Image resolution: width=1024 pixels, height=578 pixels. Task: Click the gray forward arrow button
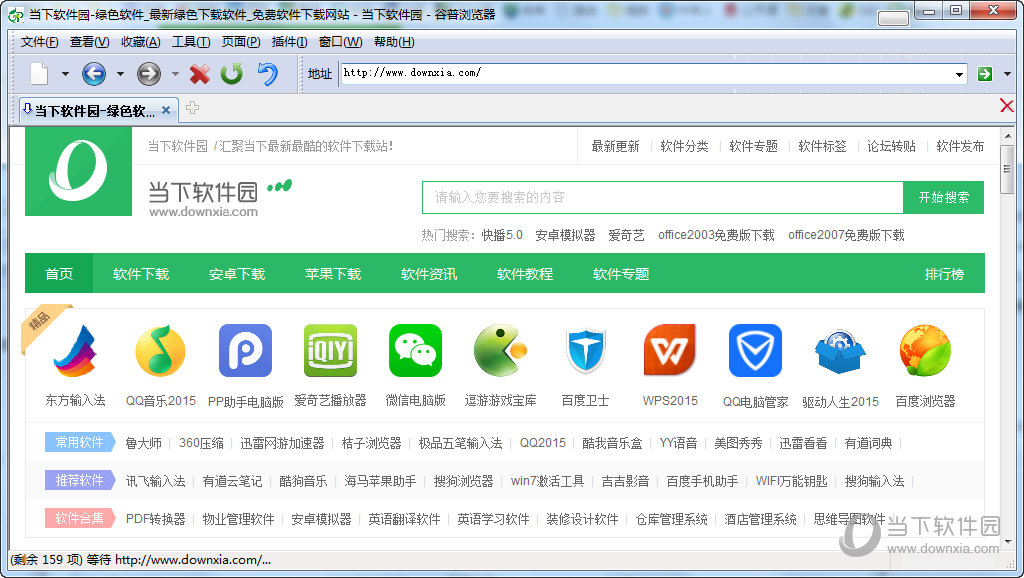point(149,73)
